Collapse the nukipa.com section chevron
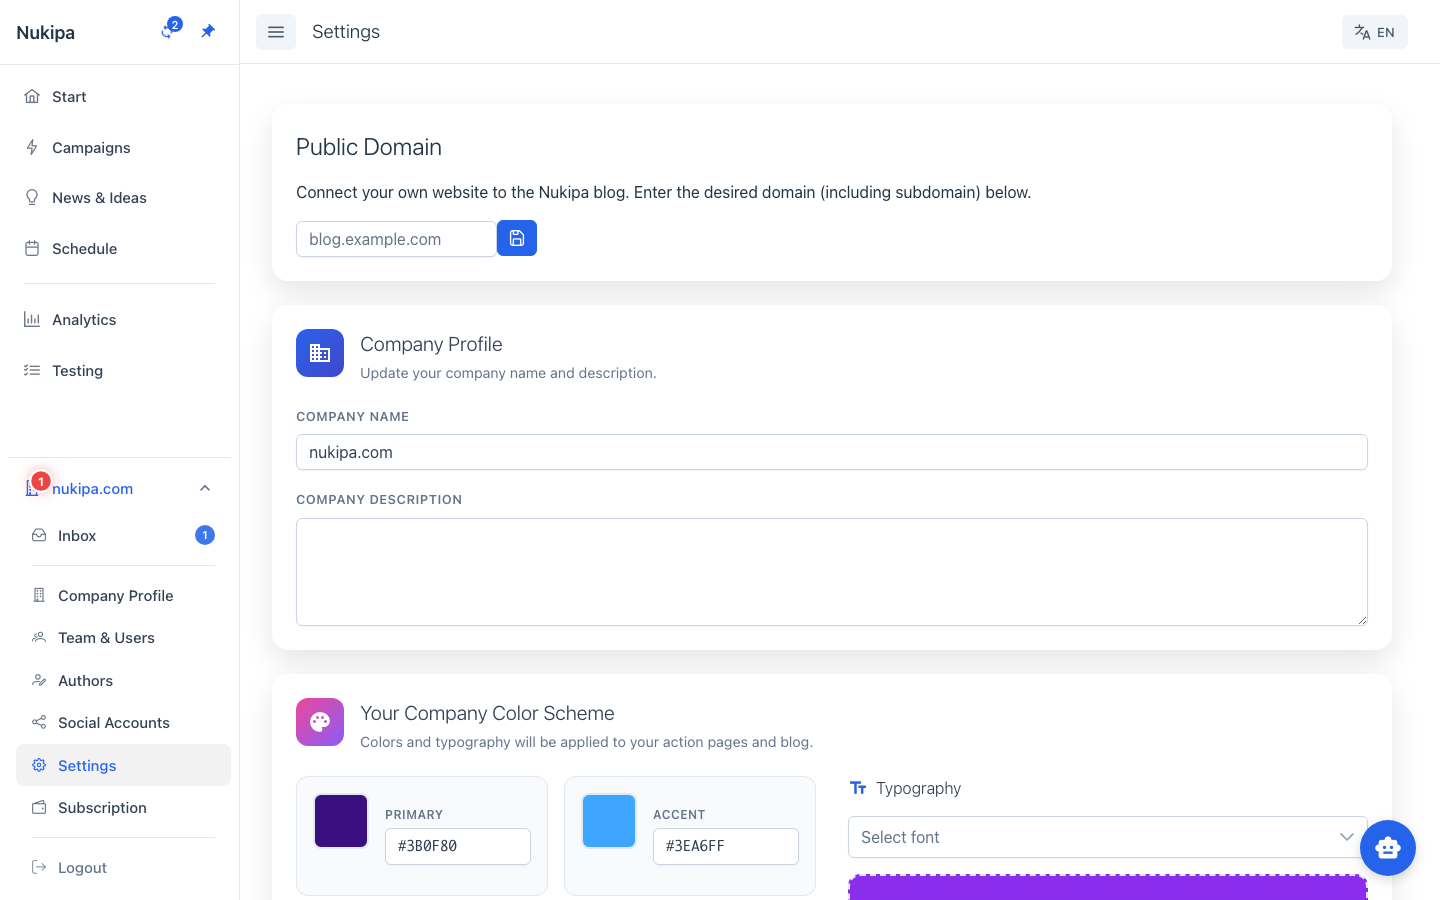Viewport: 1440px width, 900px height. coord(204,488)
